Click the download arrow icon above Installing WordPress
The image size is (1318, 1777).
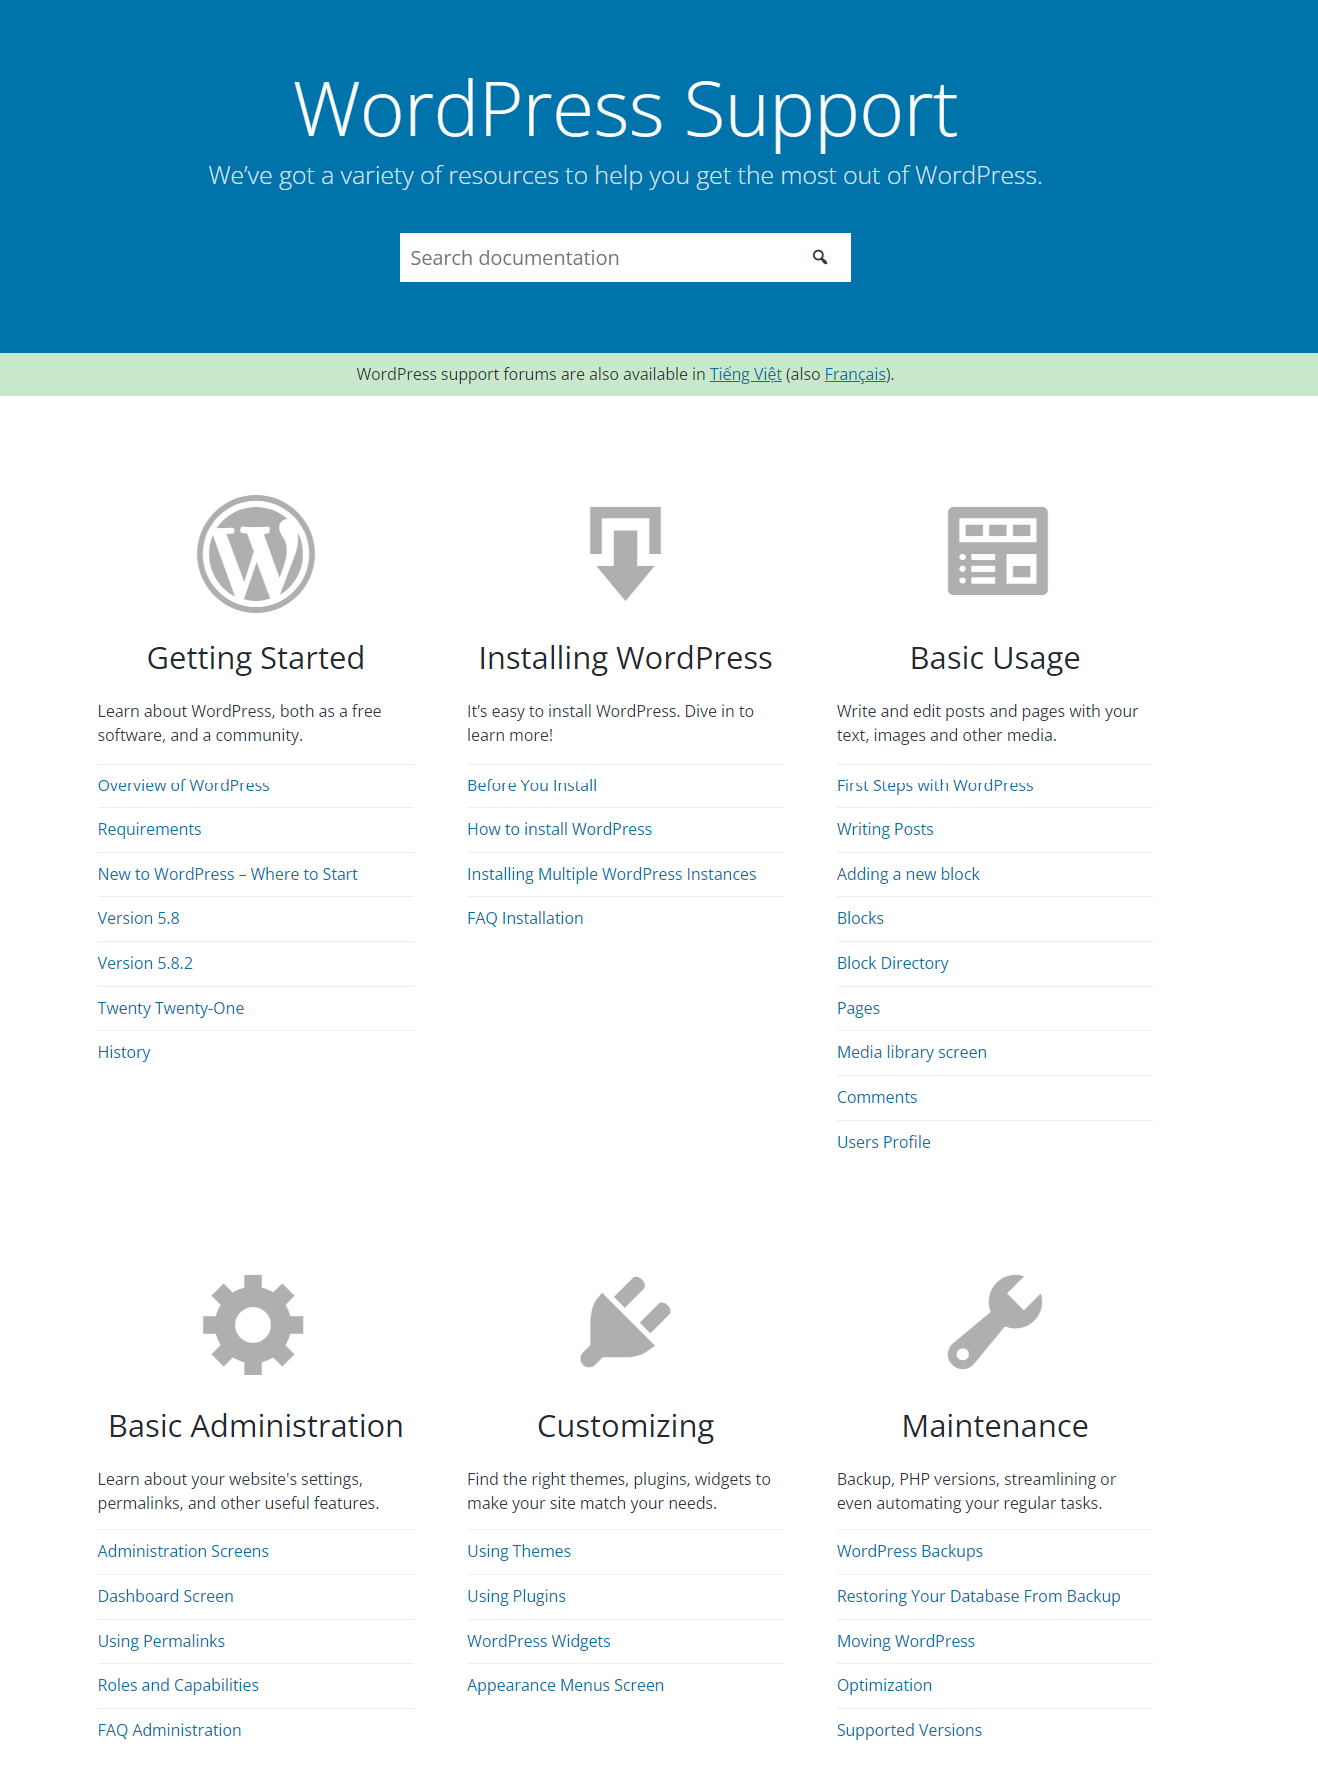[625, 553]
